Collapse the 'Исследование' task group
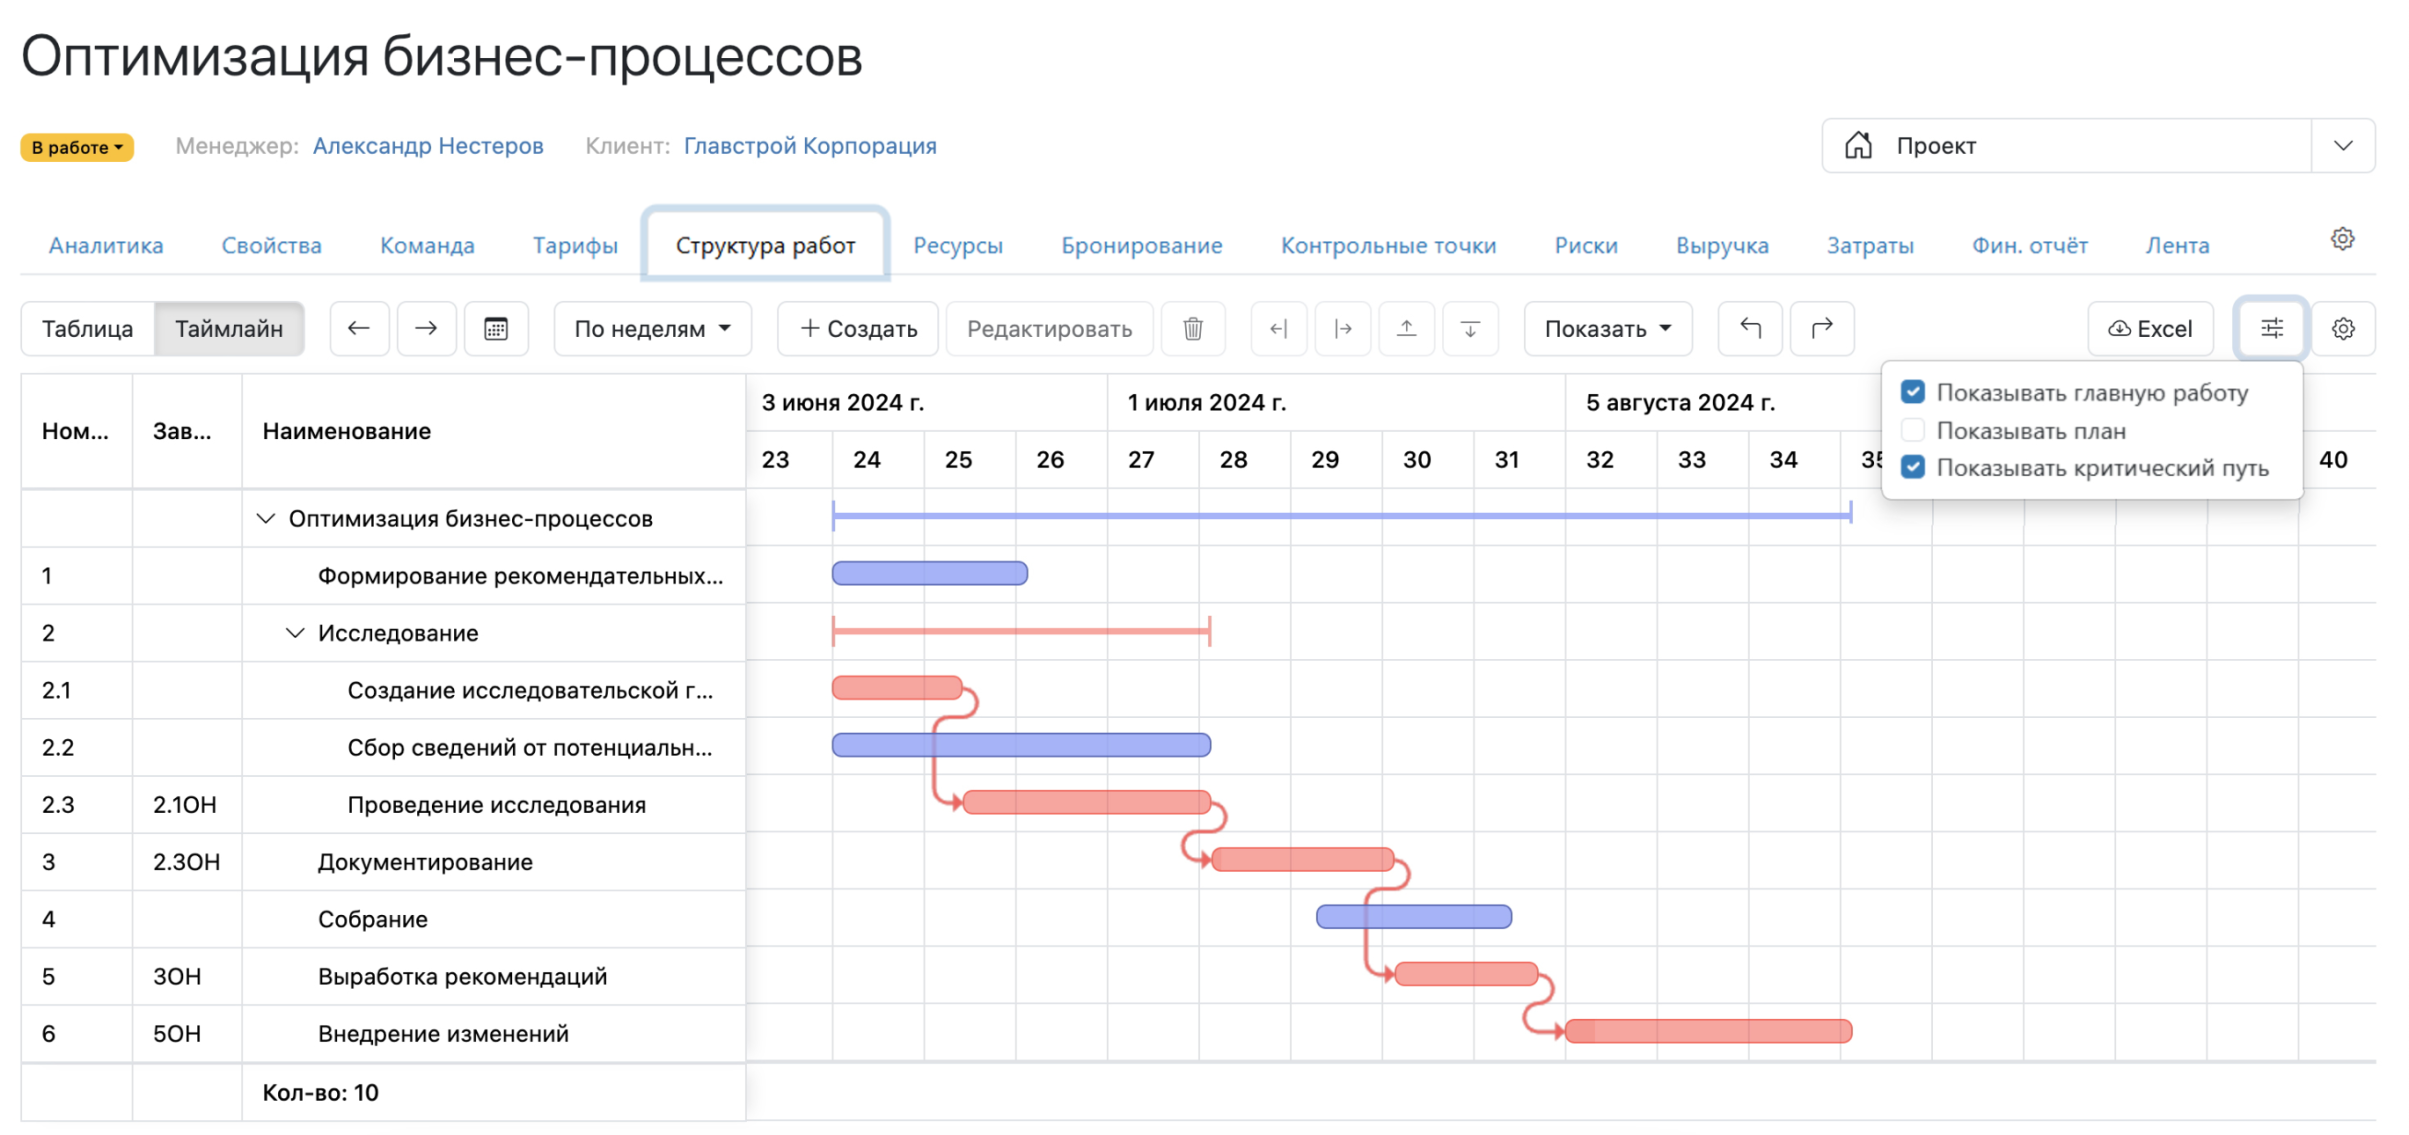The image size is (2409, 1135). tap(294, 632)
